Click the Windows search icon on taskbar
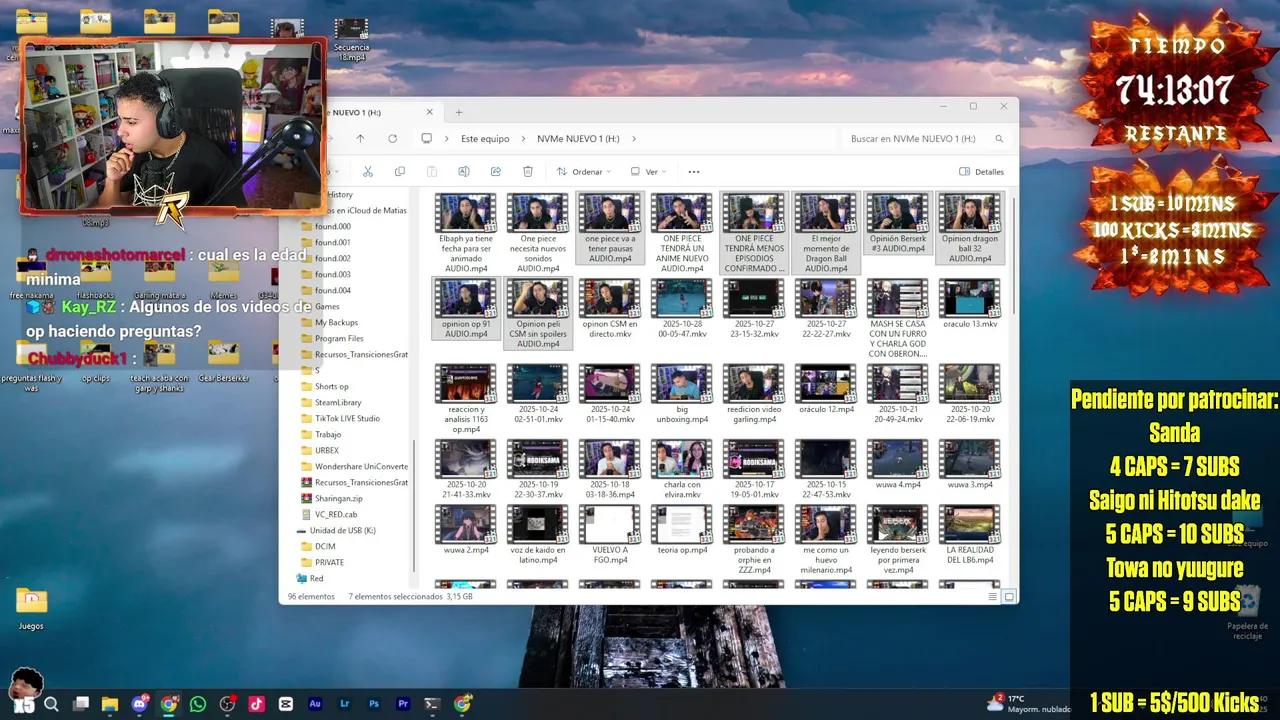1280x720 pixels. tap(51, 704)
